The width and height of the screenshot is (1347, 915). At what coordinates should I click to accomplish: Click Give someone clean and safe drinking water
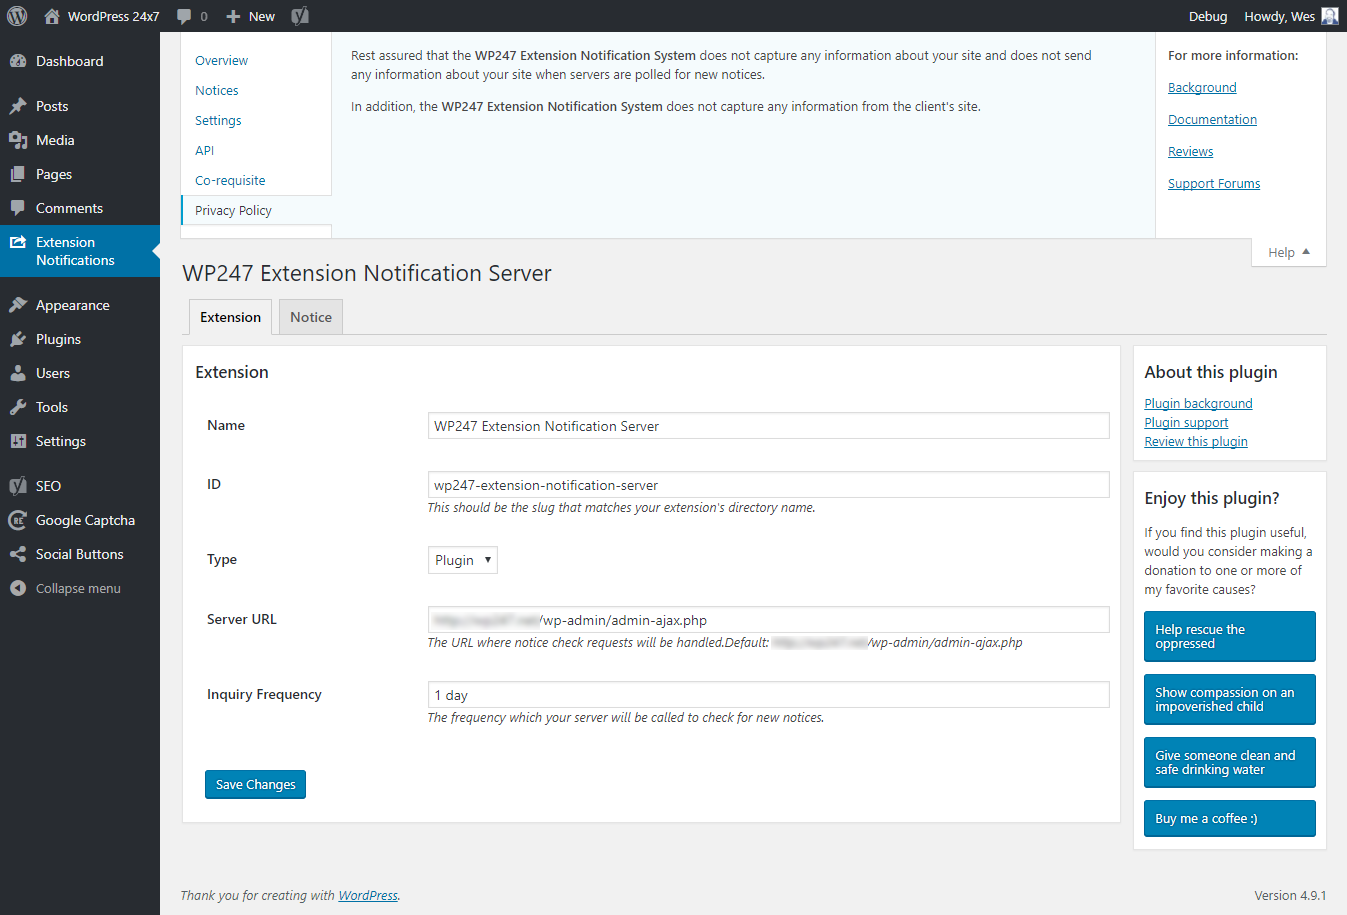click(x=1229, y=762)
